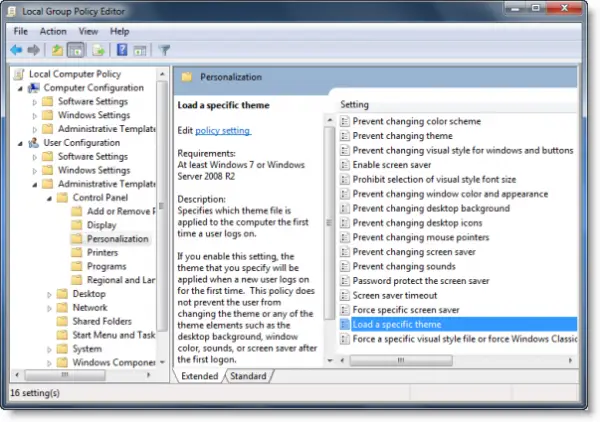The width and height of the screenshot is (600, 422).
Task: Click the Back arrow toolbar icon
Action: click(x=16, y=50)
